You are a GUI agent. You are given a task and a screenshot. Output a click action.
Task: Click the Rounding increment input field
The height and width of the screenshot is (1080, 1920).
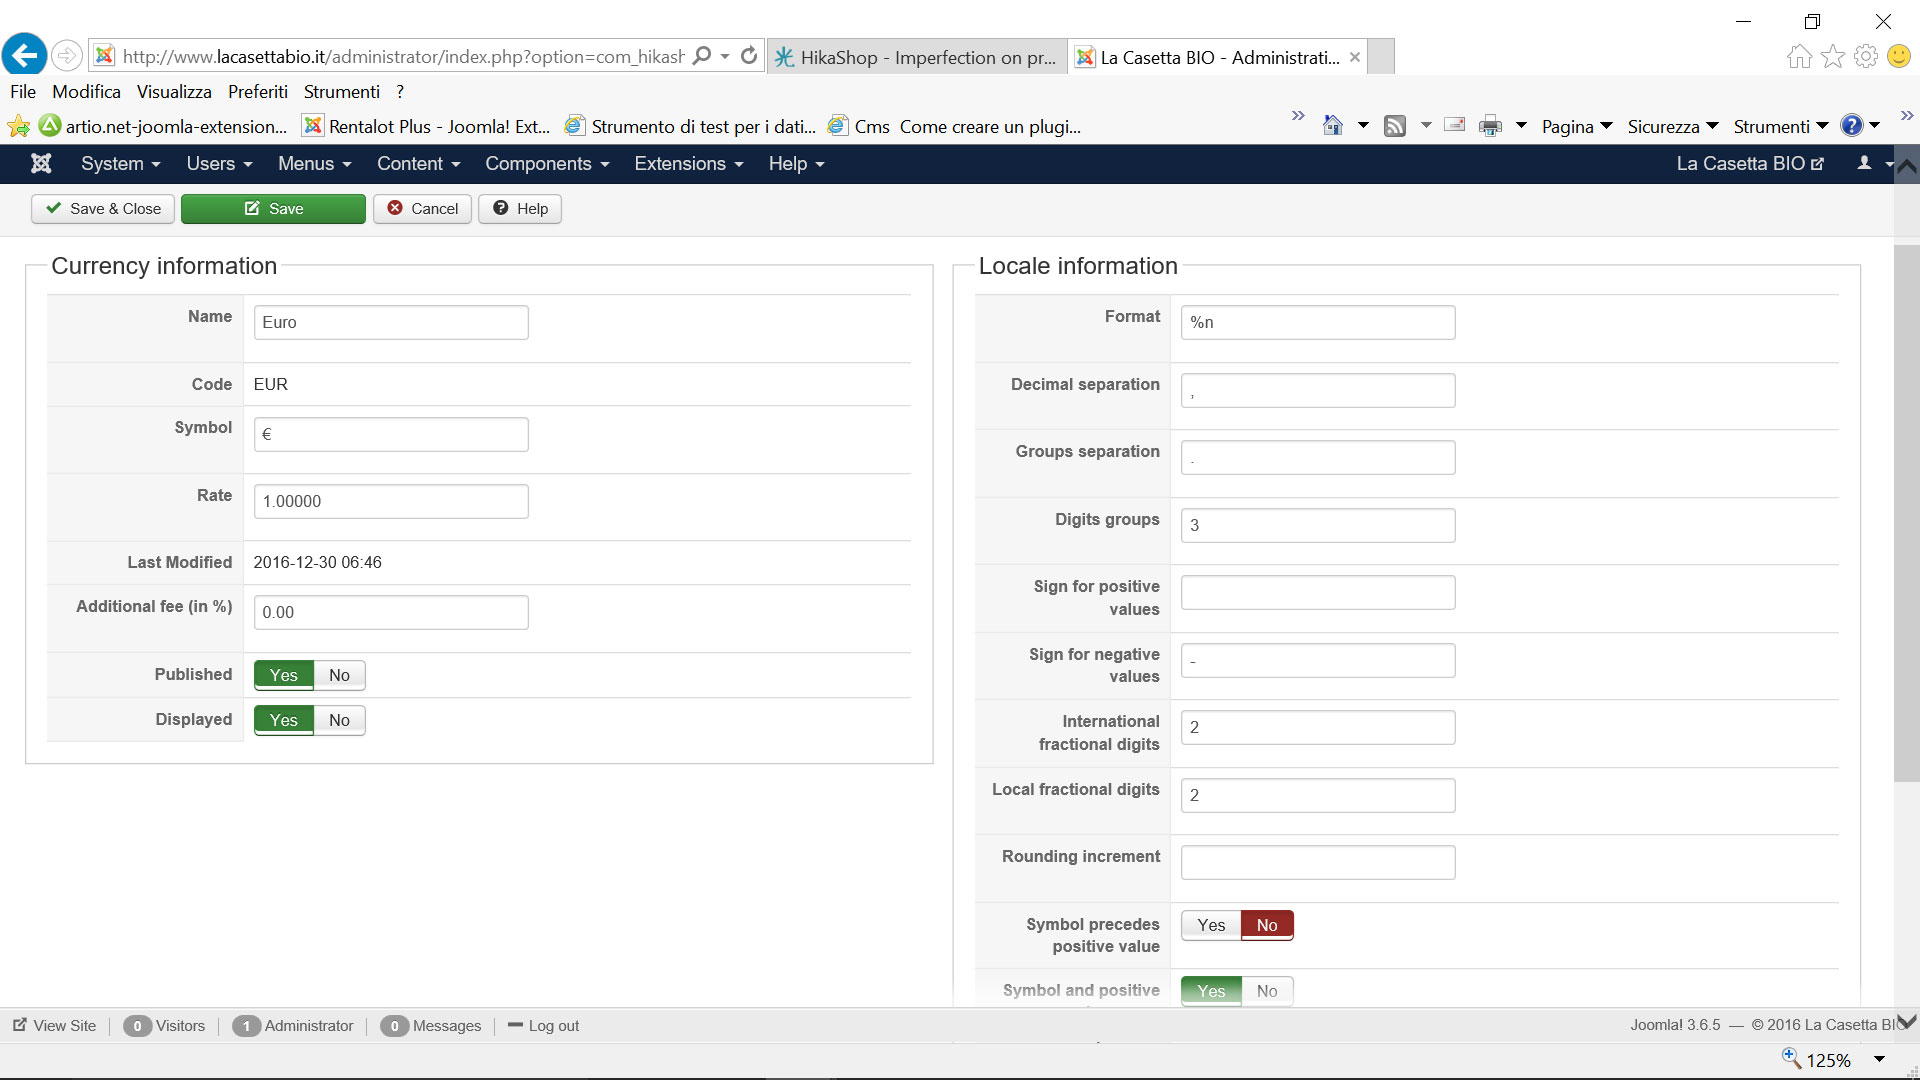tap(1317, 862)
